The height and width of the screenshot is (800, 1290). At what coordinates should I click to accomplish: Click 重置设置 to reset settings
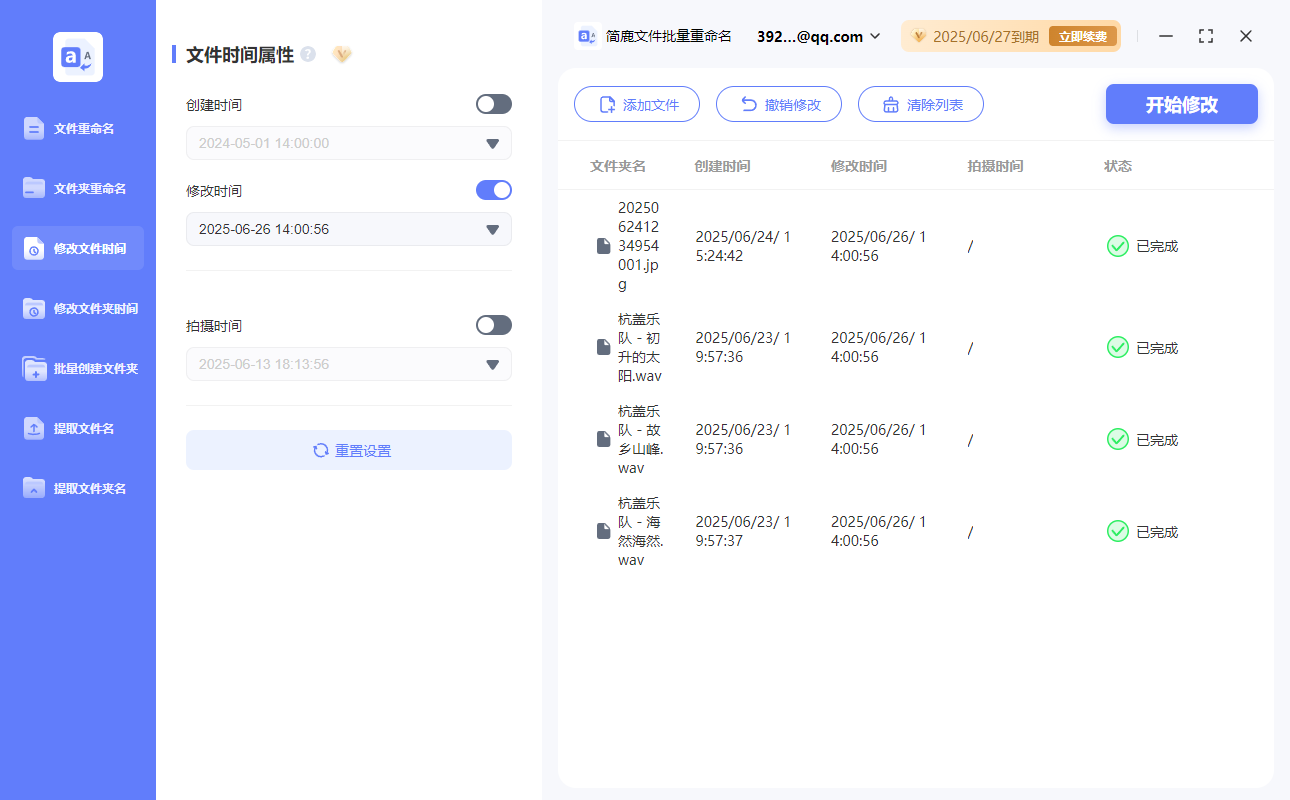click(348, 450)
